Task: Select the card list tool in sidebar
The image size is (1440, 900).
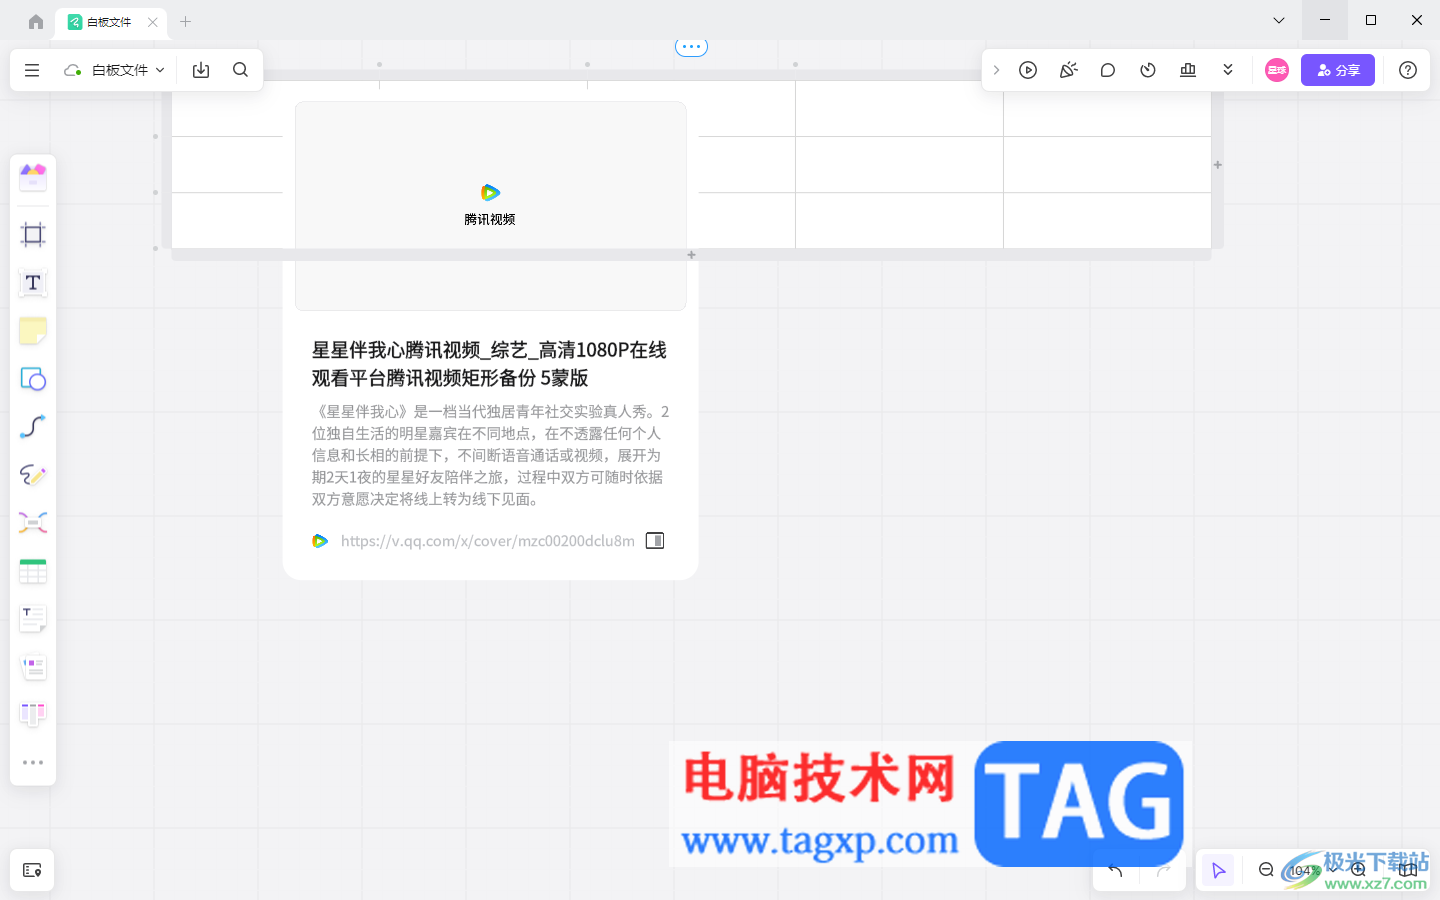Action: [33, 667]
